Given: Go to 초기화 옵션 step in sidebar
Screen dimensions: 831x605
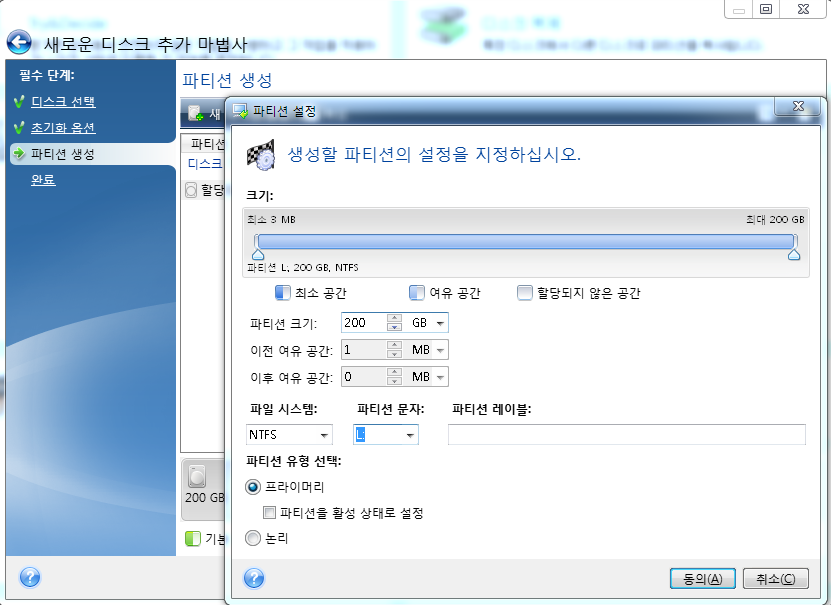Looking at the screenshot, I should (x=63, y=128).
